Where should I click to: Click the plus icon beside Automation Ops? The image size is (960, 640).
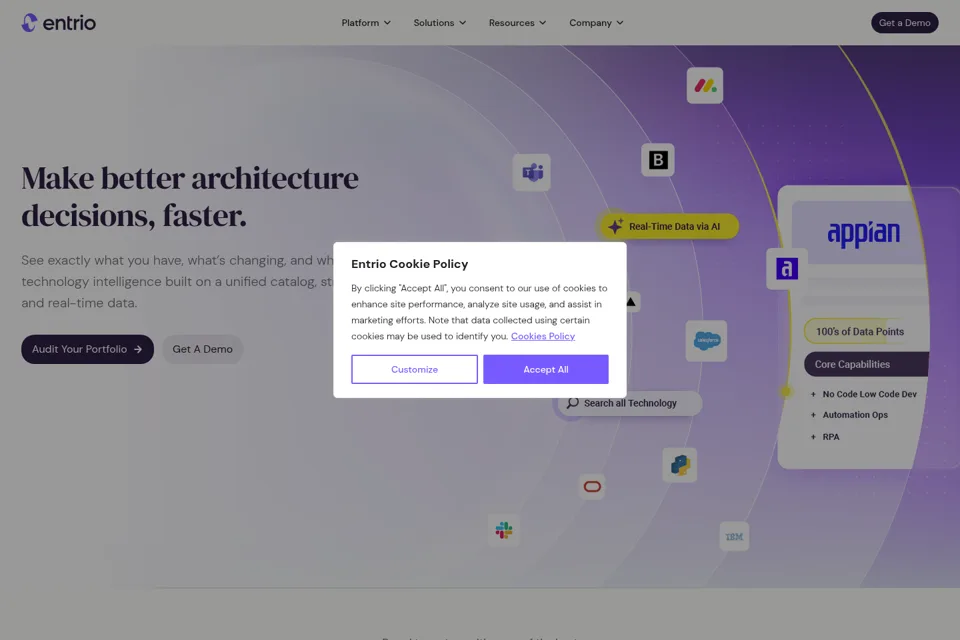tap(813, 415)
